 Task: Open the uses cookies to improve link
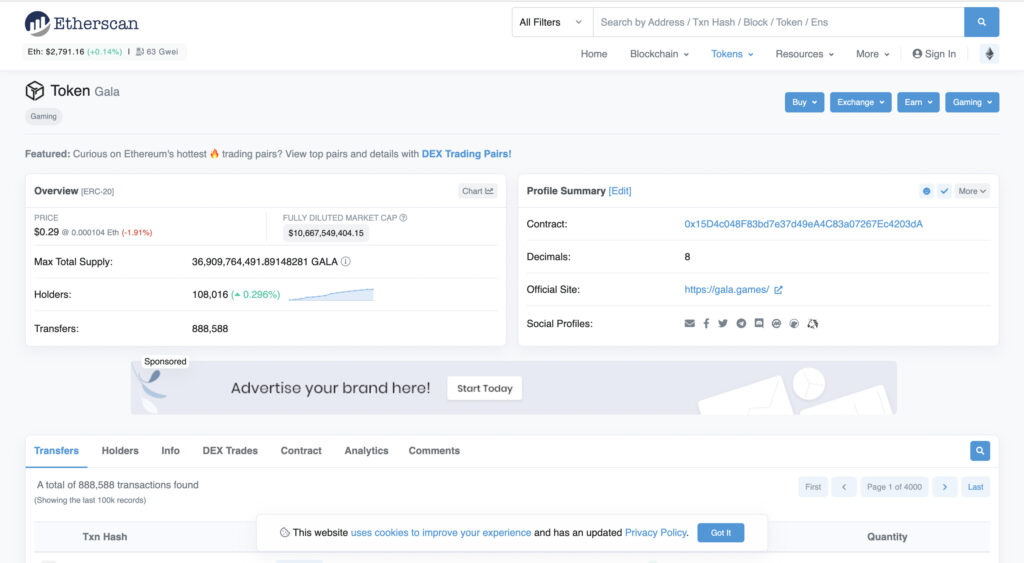coord(441,532)
